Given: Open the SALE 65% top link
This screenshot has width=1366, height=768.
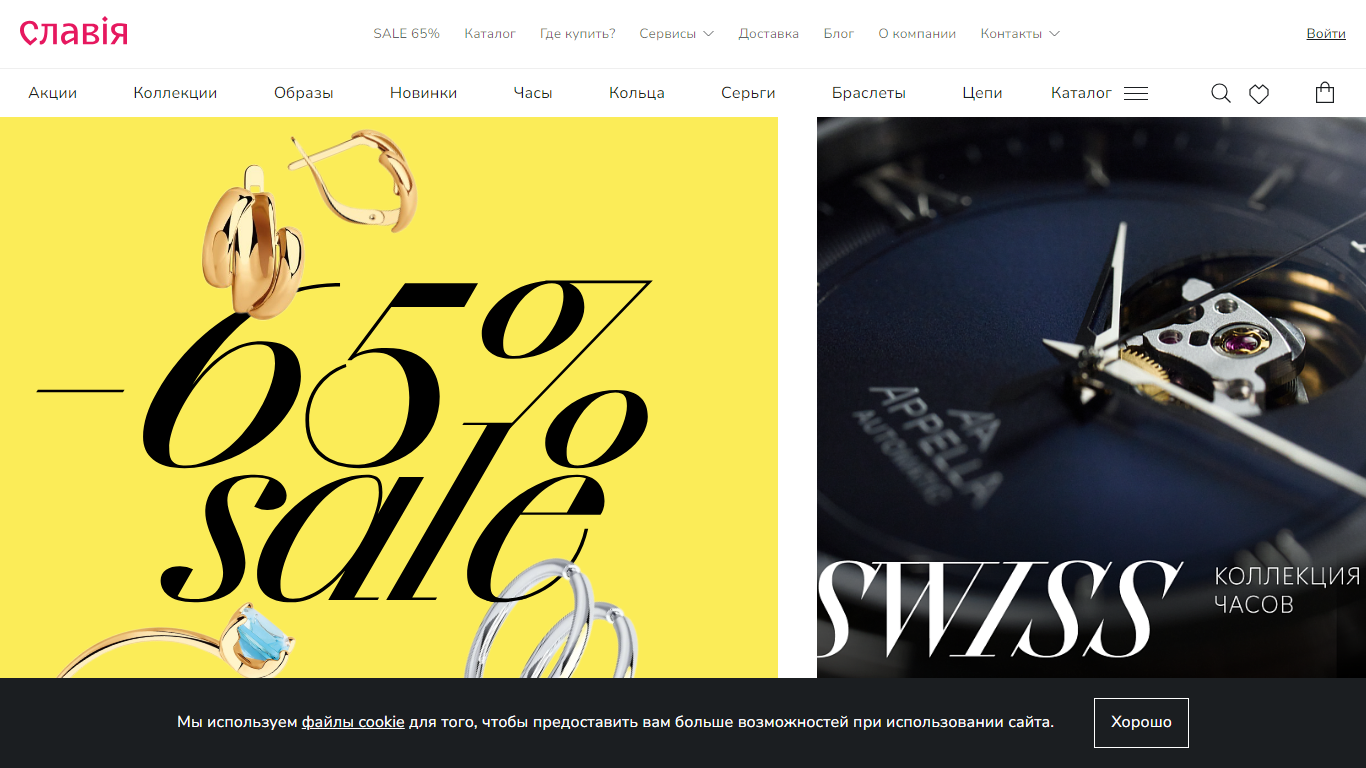Looking at the screenshot, I should tap(406, 33).
